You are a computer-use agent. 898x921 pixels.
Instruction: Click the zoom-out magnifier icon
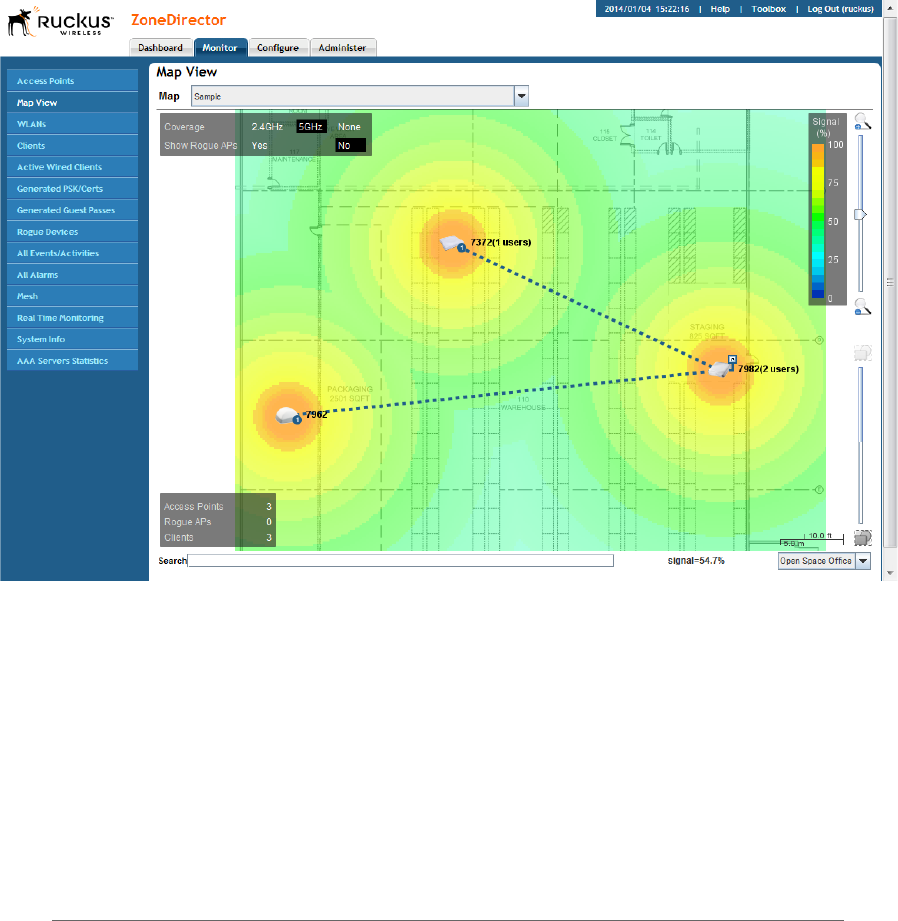point(862,307)
